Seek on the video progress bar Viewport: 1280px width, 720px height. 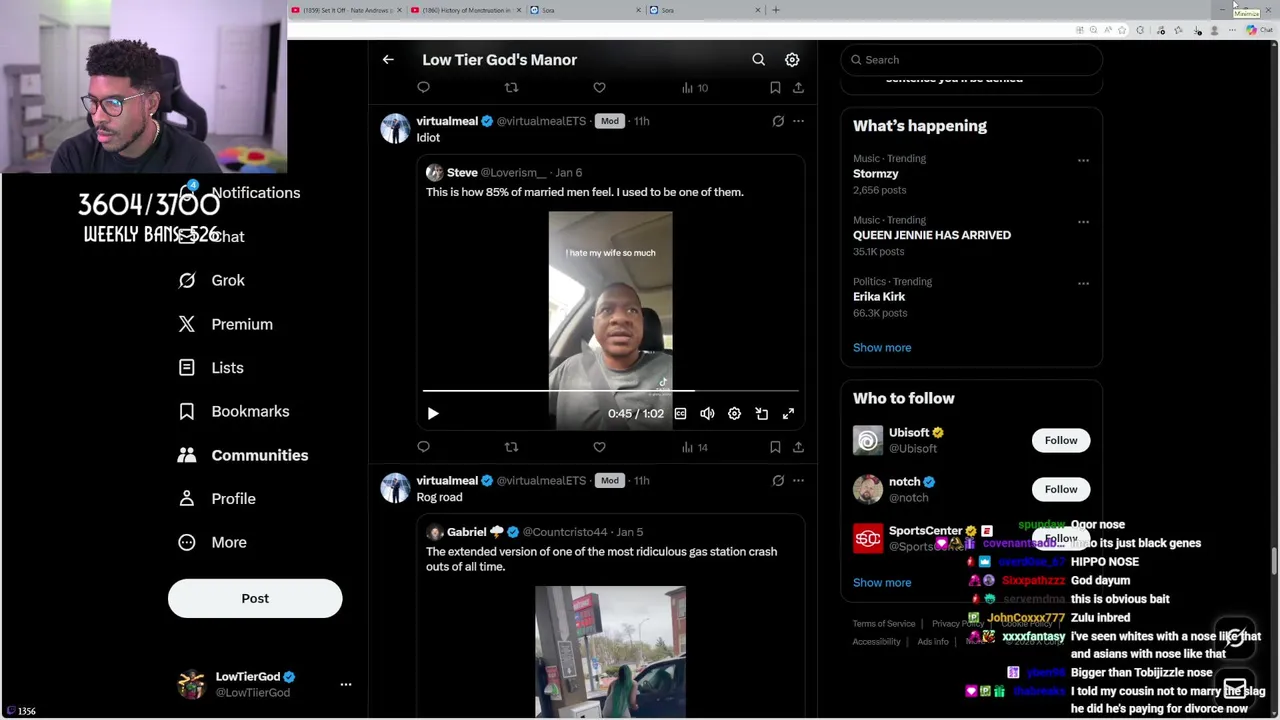point(610,390)
